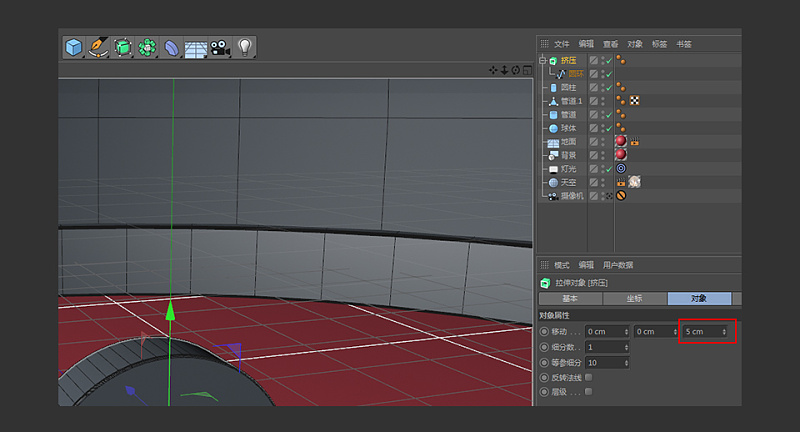The height and width of the screenshot is (432, 800).
Task: Enable the 层级 checkbox
Action: [x=588, y=391]
